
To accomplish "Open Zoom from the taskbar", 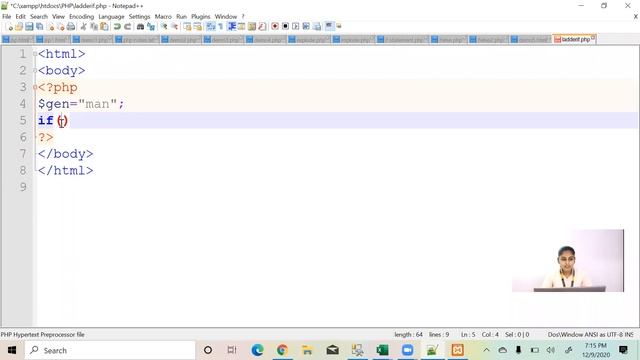I will [x=407, y=350].
